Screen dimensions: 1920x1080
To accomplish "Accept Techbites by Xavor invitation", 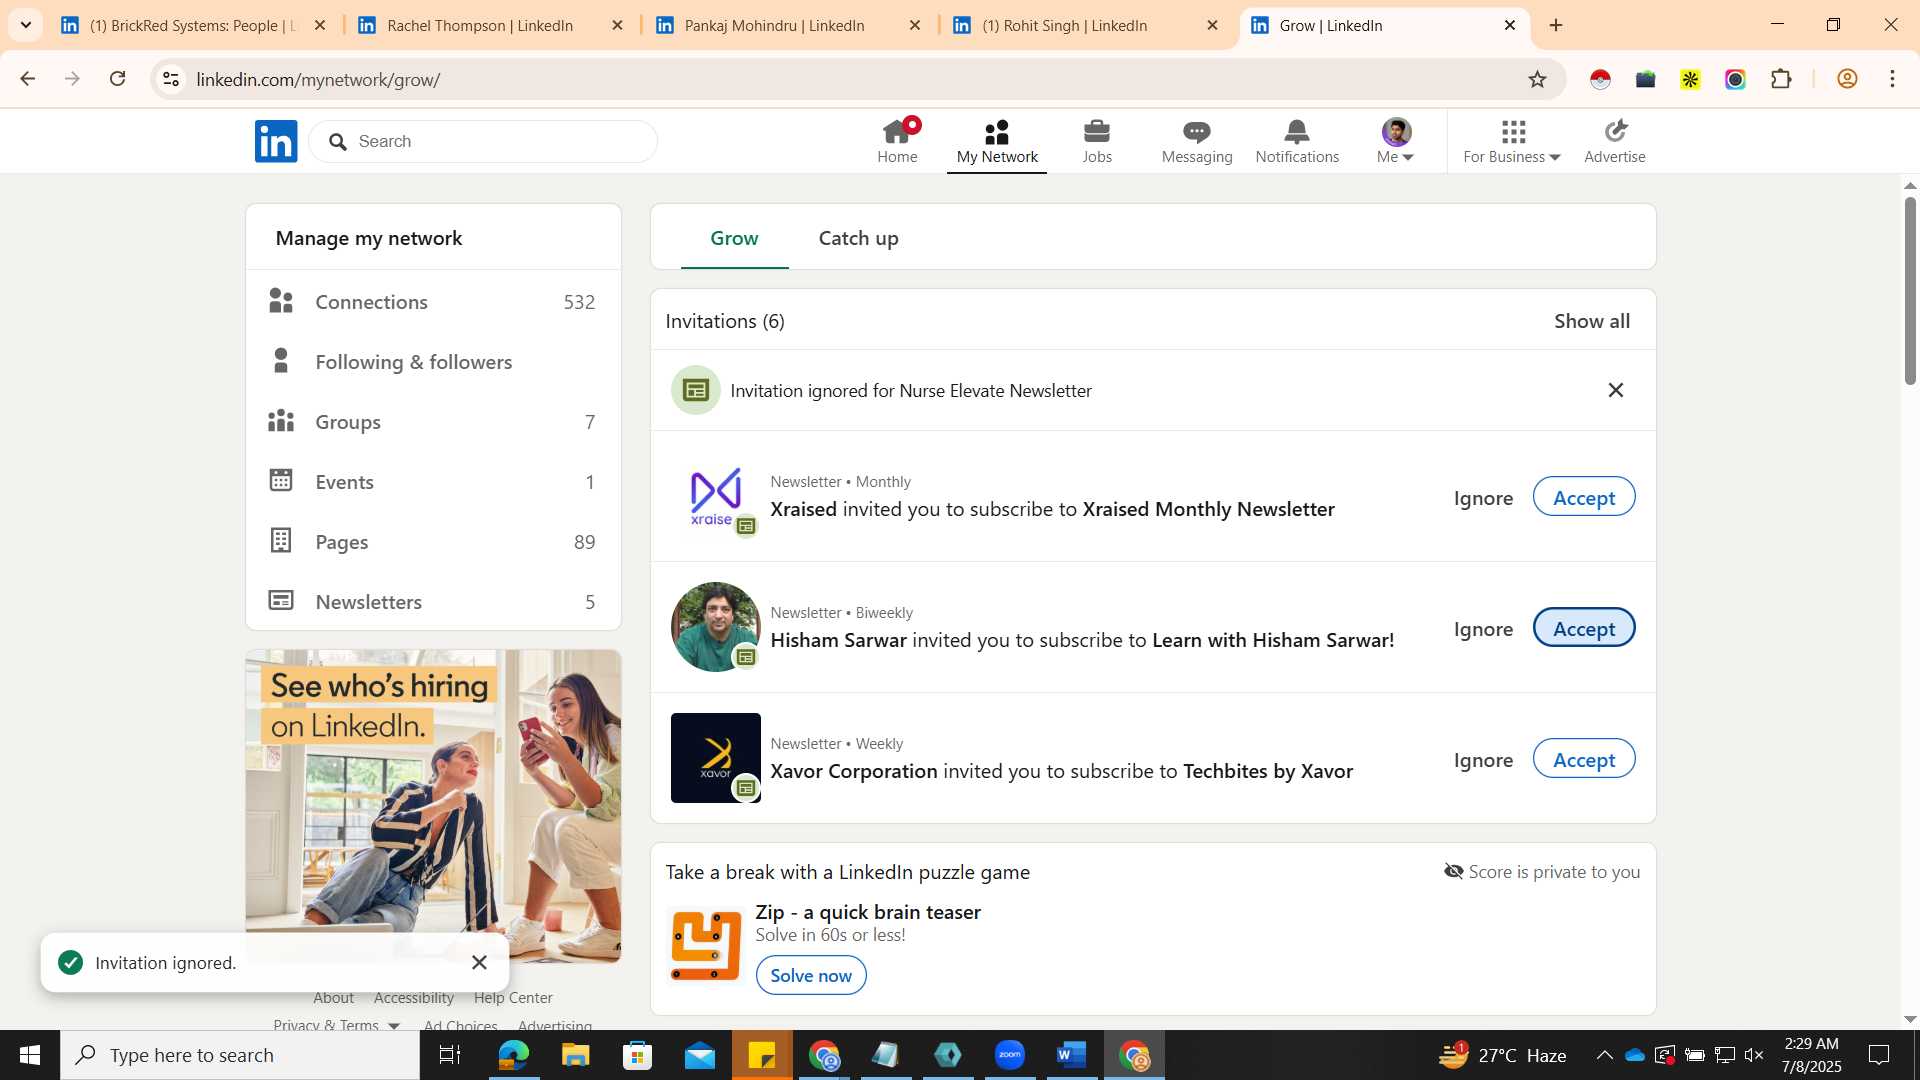I will [1584, 759].
